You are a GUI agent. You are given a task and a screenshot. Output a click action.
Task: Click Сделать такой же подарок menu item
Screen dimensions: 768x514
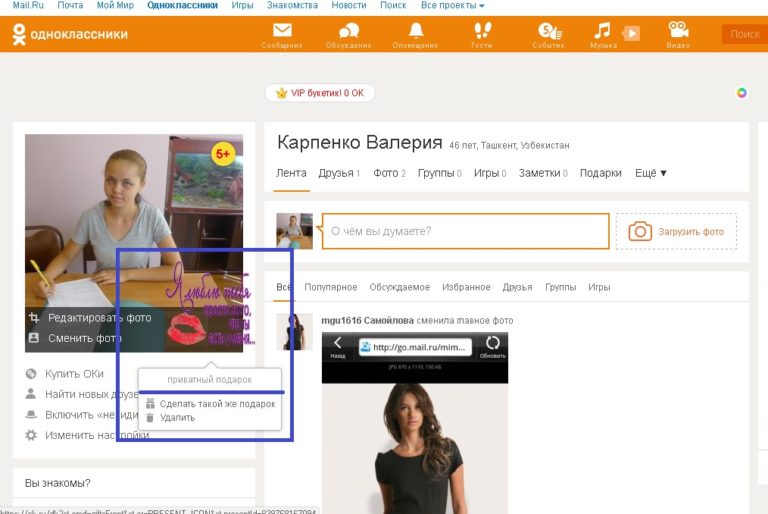pyautogui.click(x=210, y=404)
